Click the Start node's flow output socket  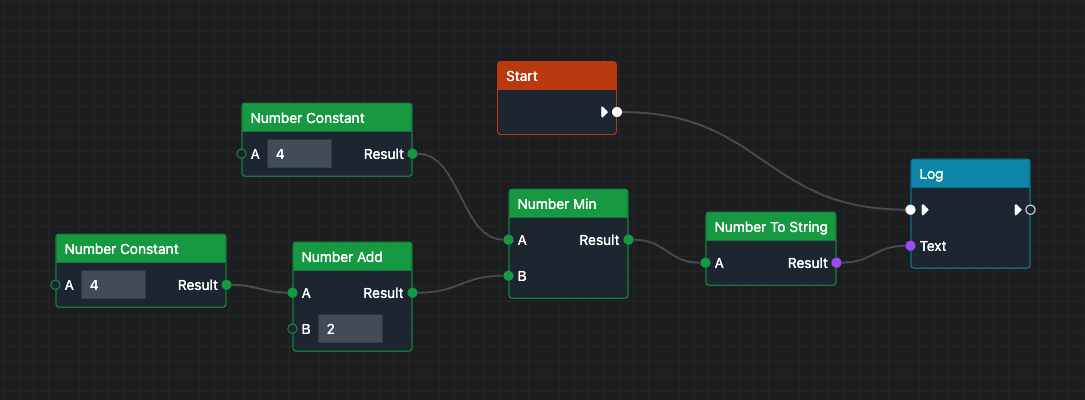(617, 112)
